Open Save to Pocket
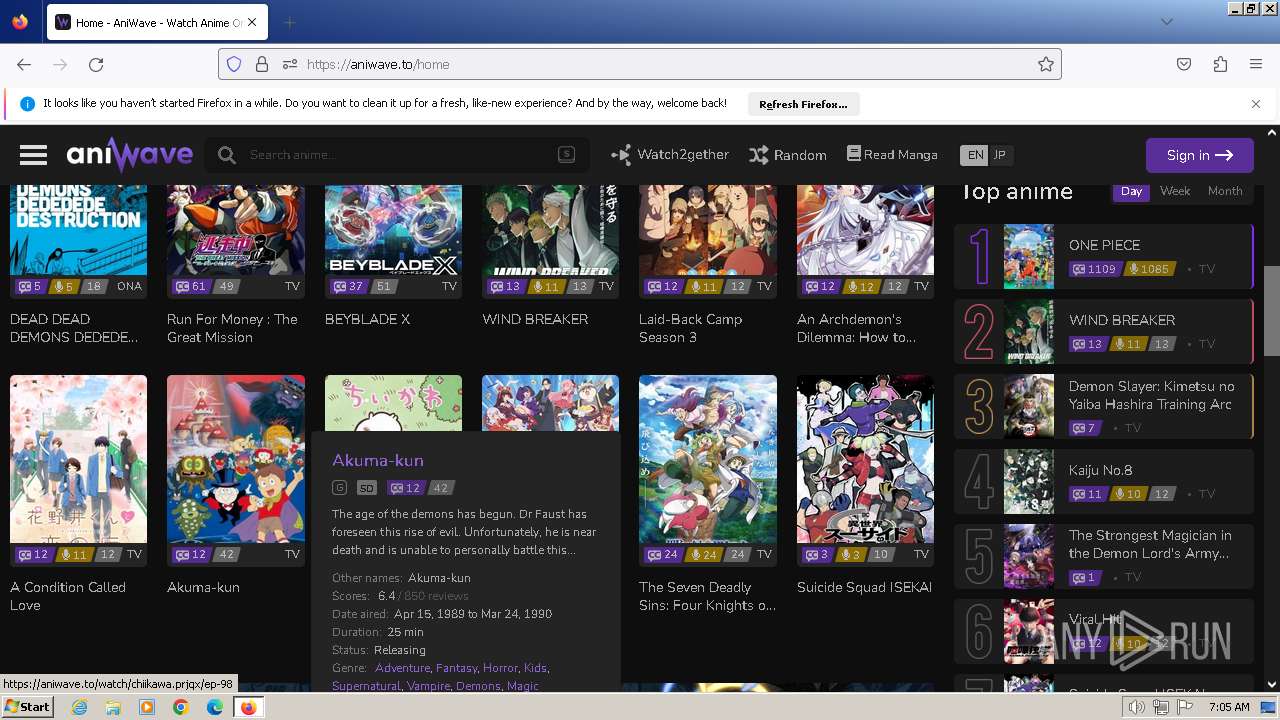 click(1184, 64)
